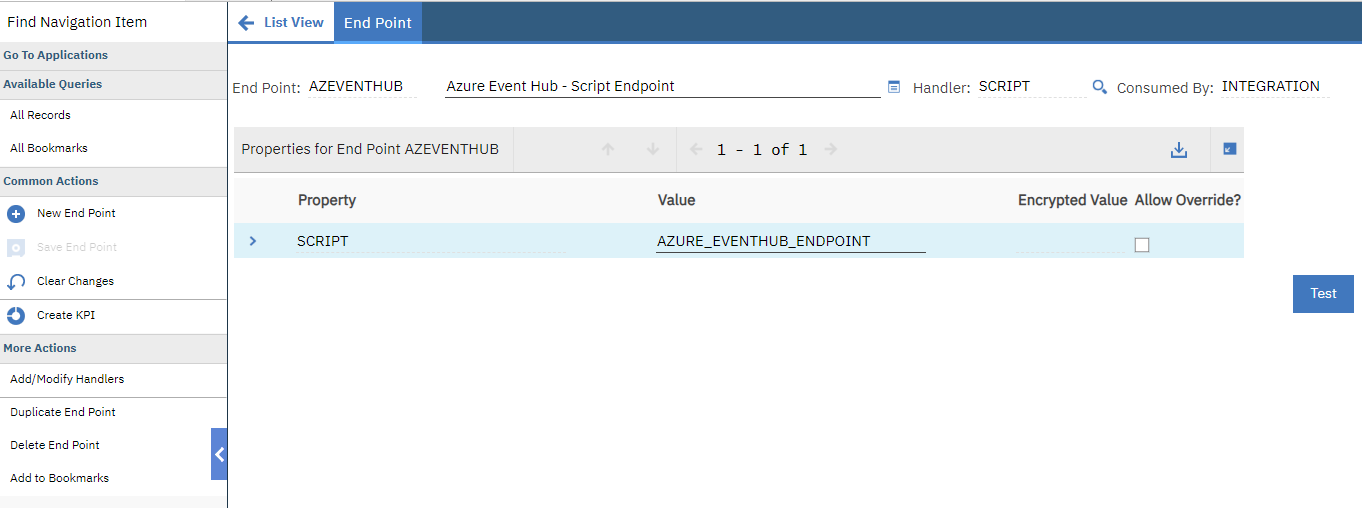1362x508 pixels.
Task: Collapse the left navigation side panel
Action: tap(219, 454)
